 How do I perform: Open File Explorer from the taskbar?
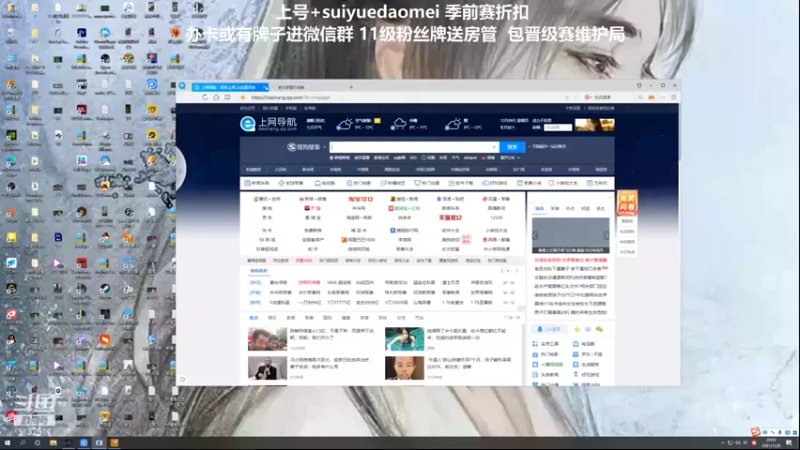tap(53, 443)
